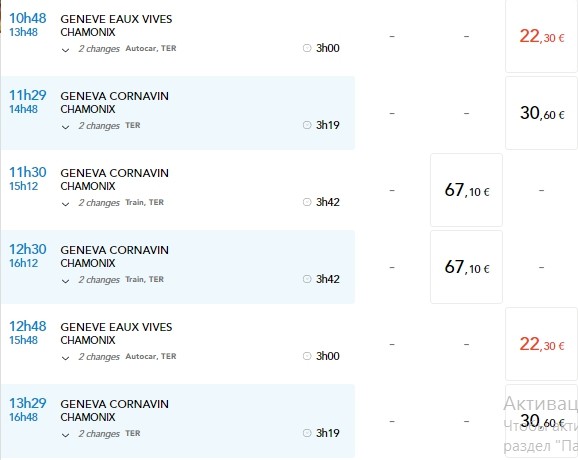The width and height of the screenshot is (578, 460).
Task: Select the 30,60 € fare for the 11h29 departure
Action: (x=541, y=113)
